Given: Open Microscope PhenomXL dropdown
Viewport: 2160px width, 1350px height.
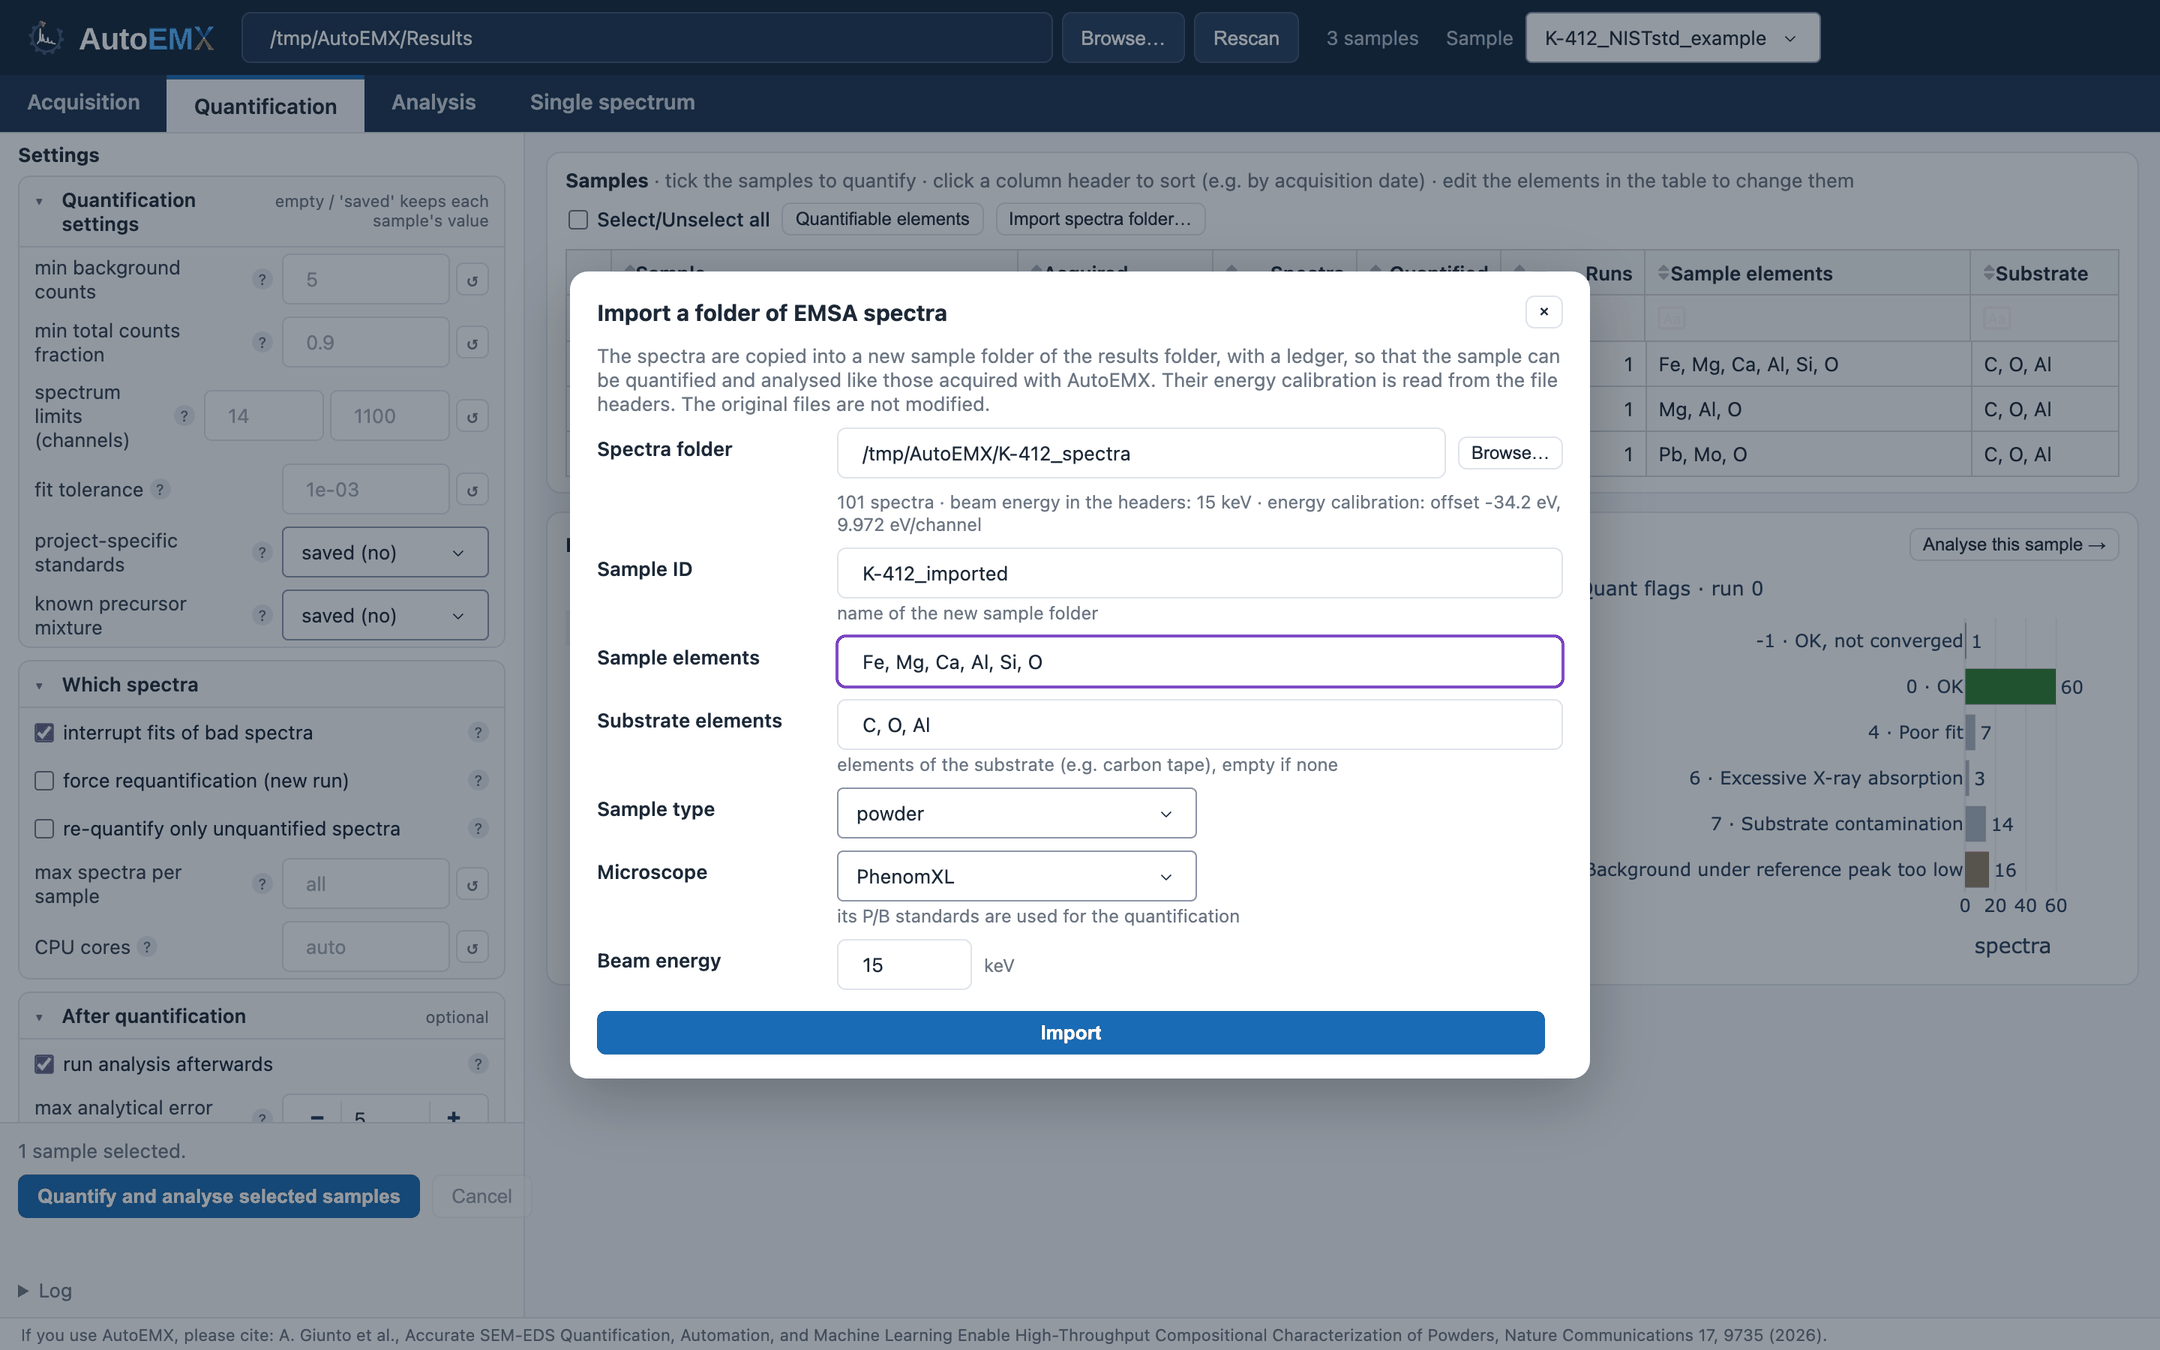Looking at the screenshot, I should point(1016,877).
